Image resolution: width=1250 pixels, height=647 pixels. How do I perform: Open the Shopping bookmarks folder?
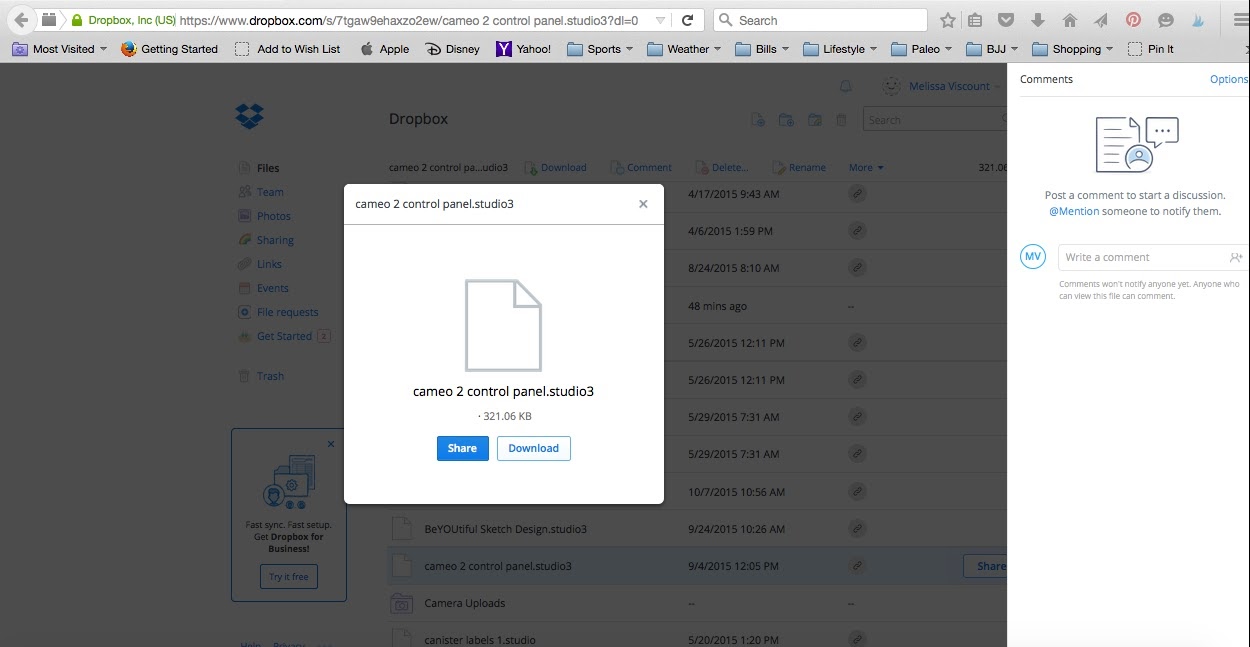(1073, 49)
